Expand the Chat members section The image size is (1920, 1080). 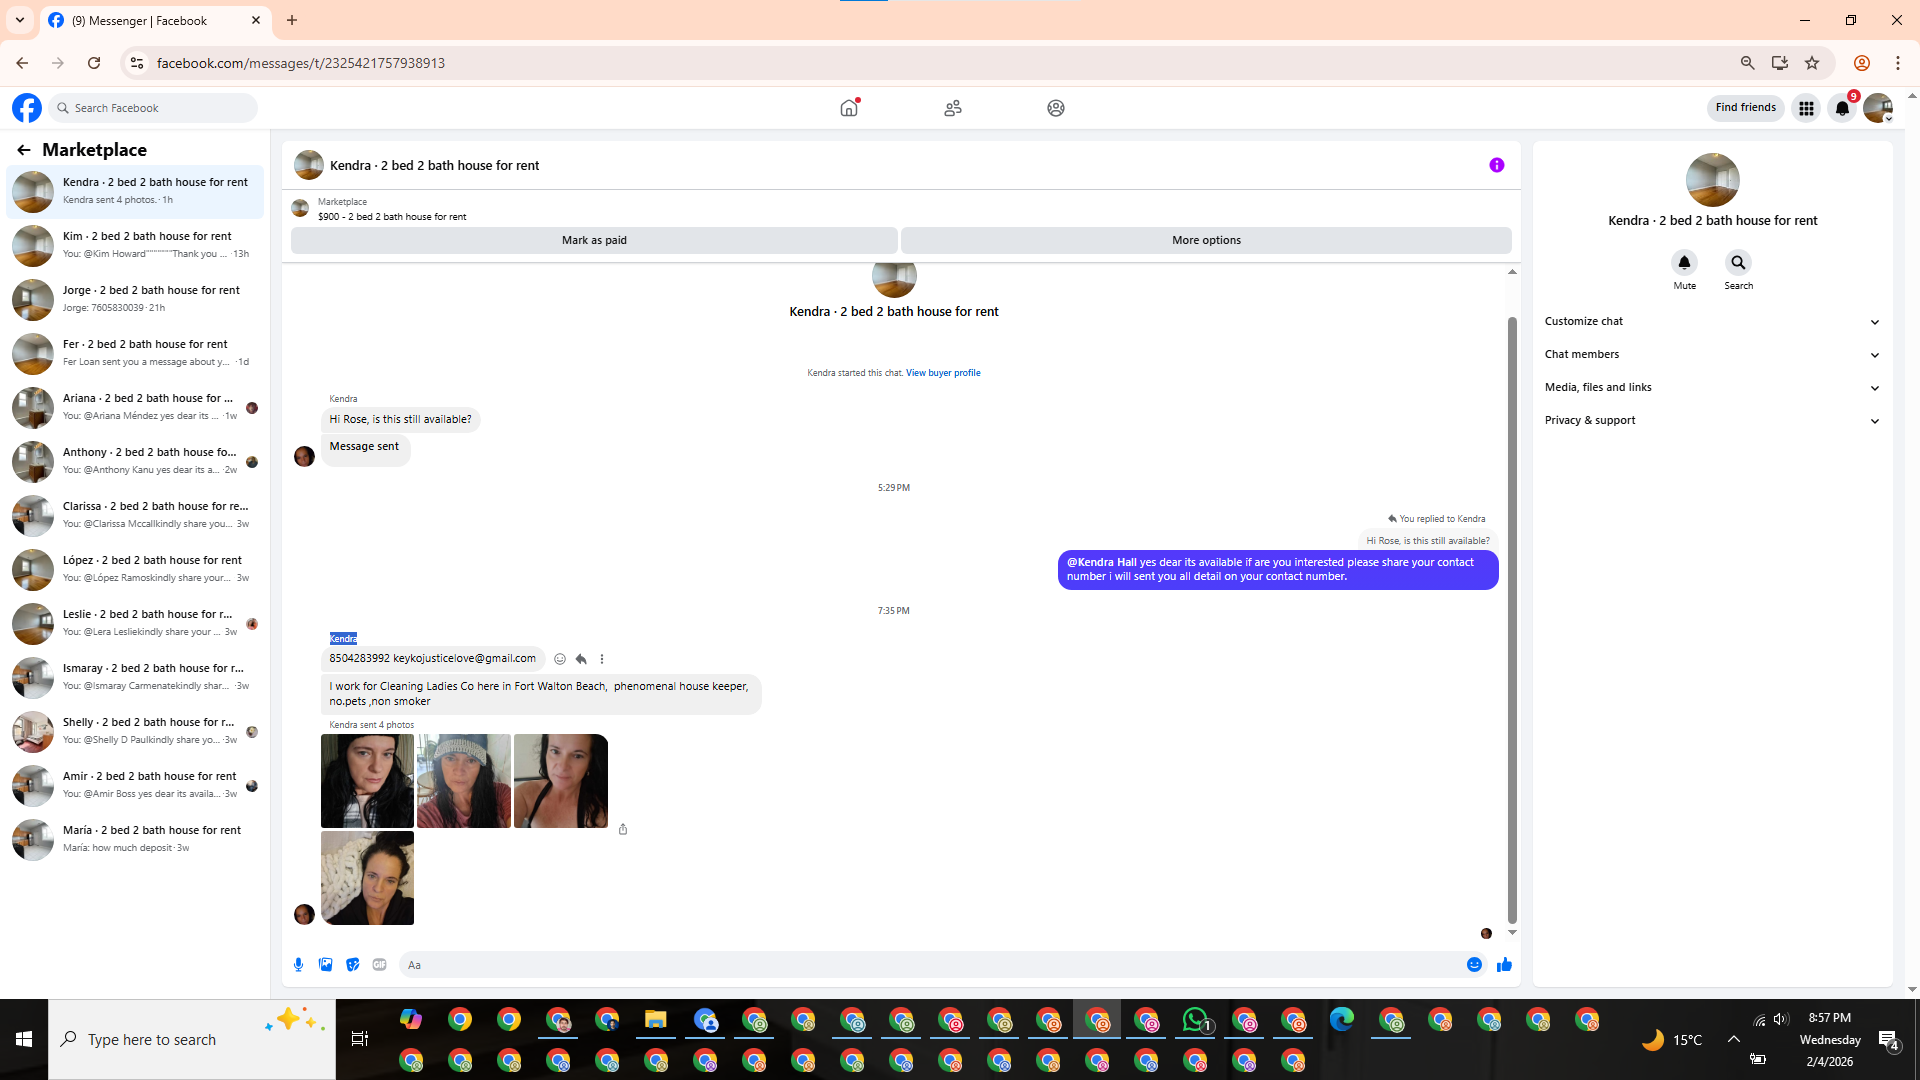click(1712, 354)
